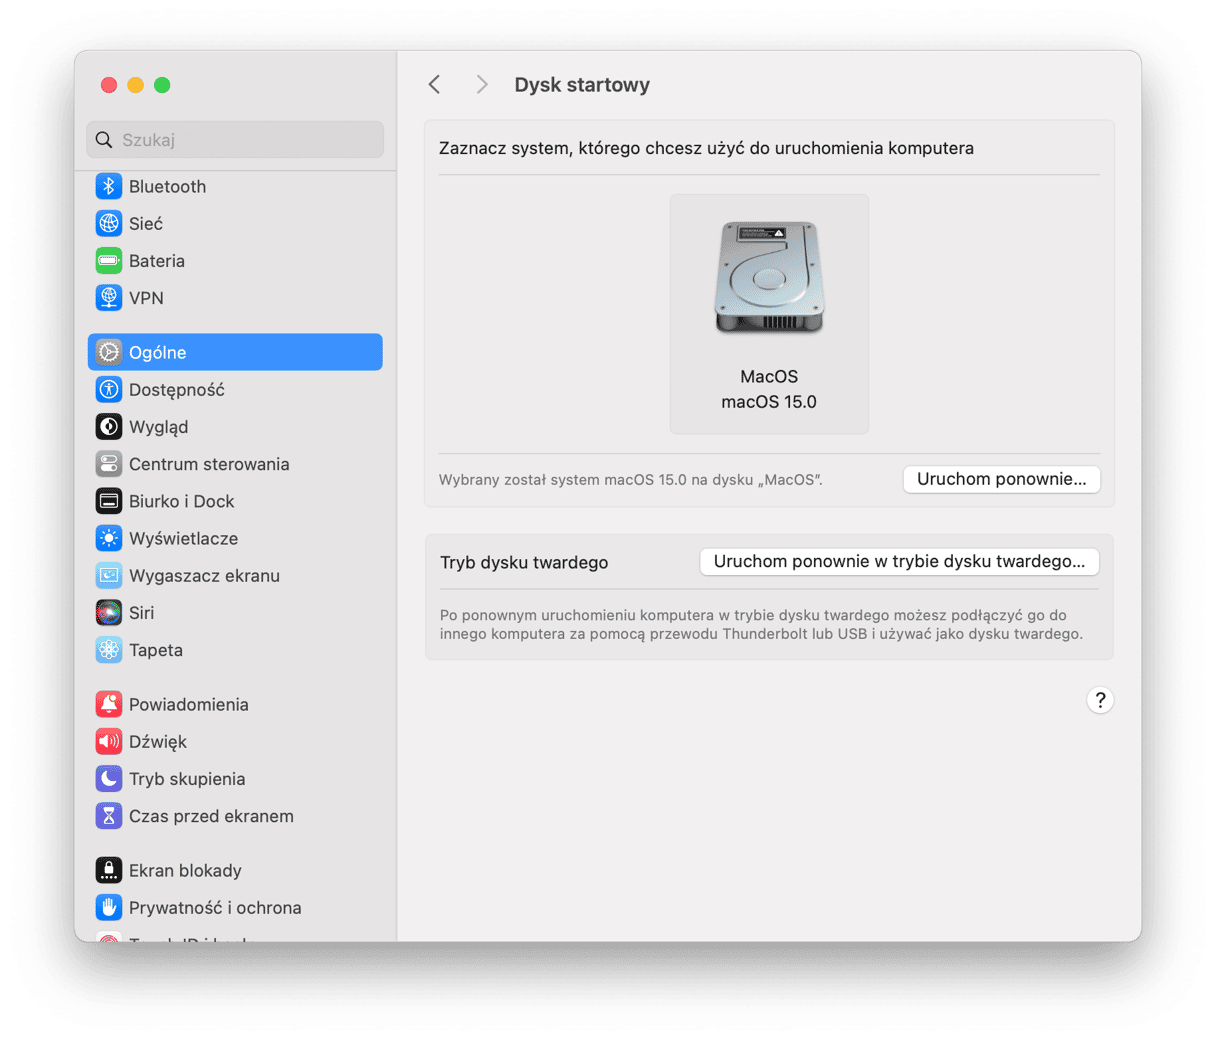Screen dimensions: 1216x1040
Task: Click the Tryb dysku twardego label
Action: pyautogui.click(x=524, y=562)
